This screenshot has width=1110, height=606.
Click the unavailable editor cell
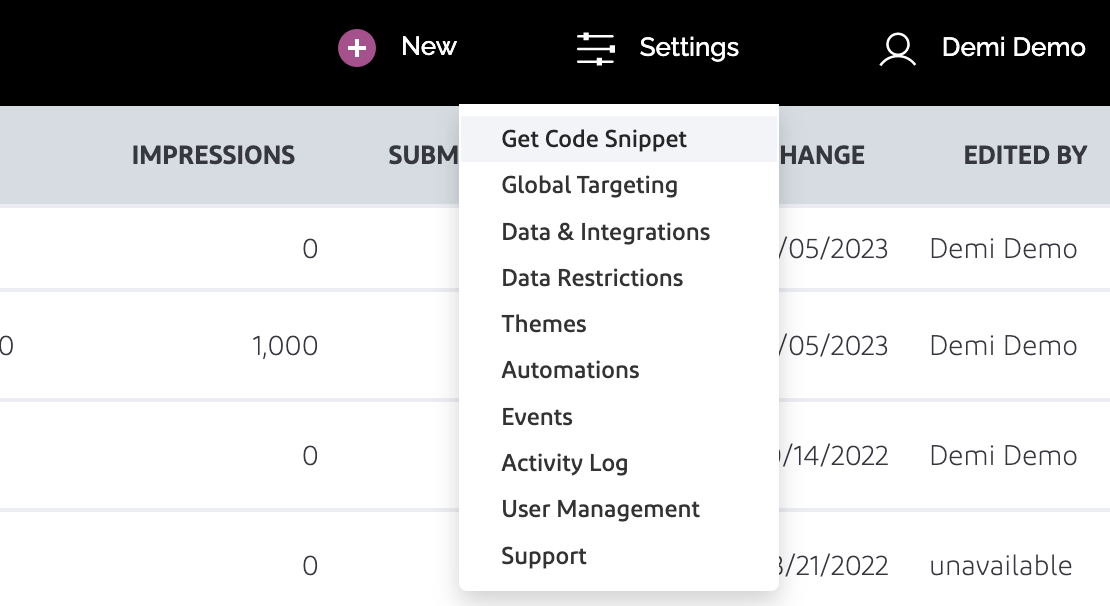click(x=1001, y=566)
